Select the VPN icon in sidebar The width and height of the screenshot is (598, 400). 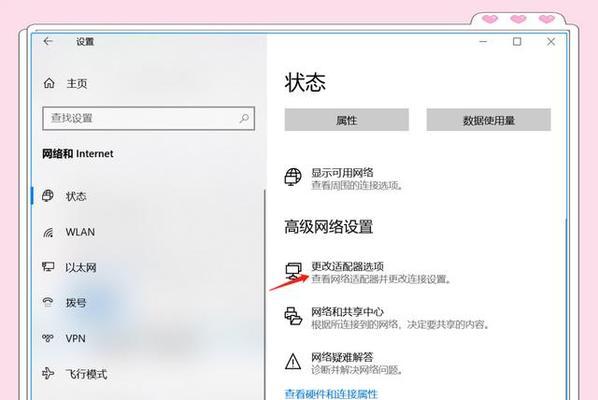pos(48,338)
